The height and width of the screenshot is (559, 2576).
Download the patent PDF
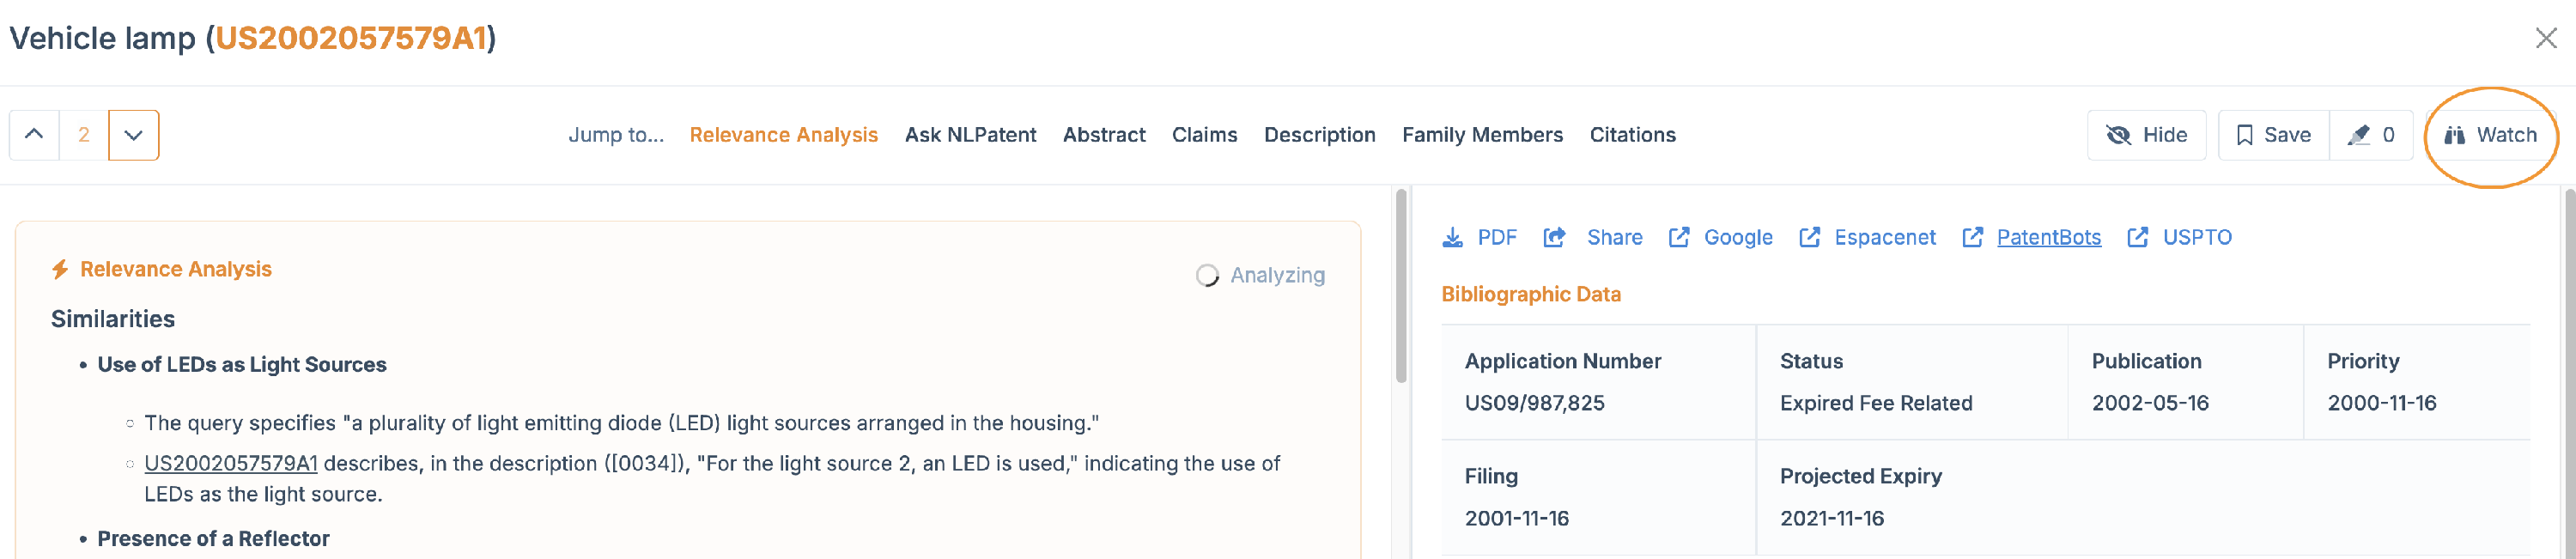click(1479, 237)
